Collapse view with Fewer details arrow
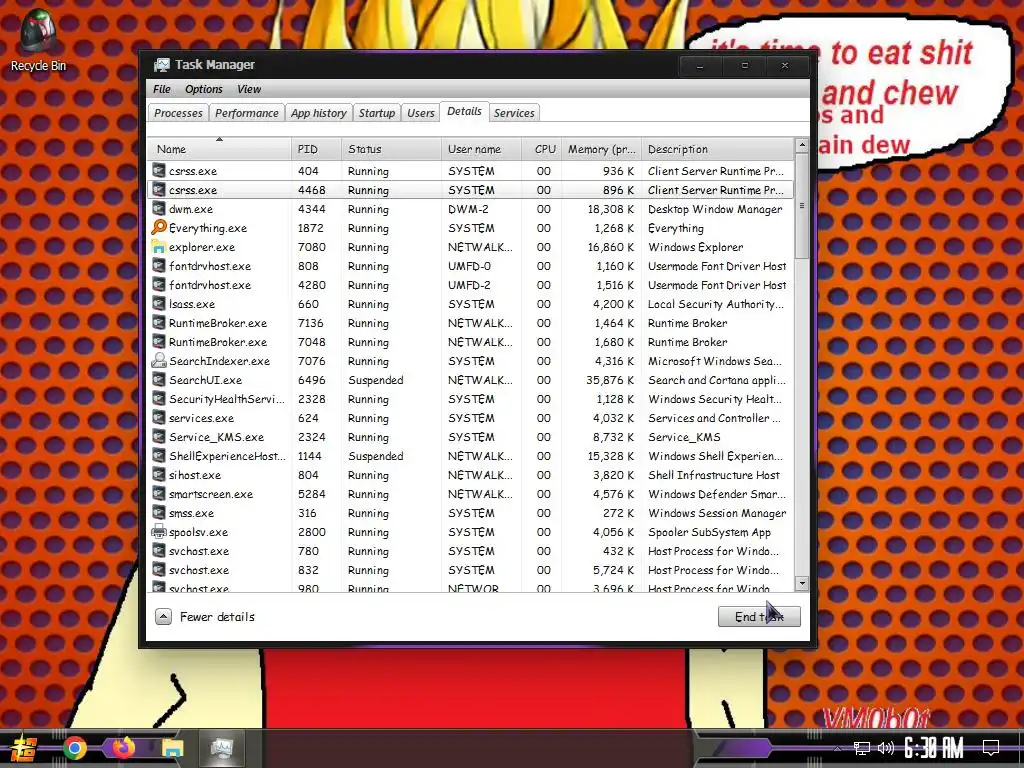Viewport: 1024px width, 768px height. 163,616
